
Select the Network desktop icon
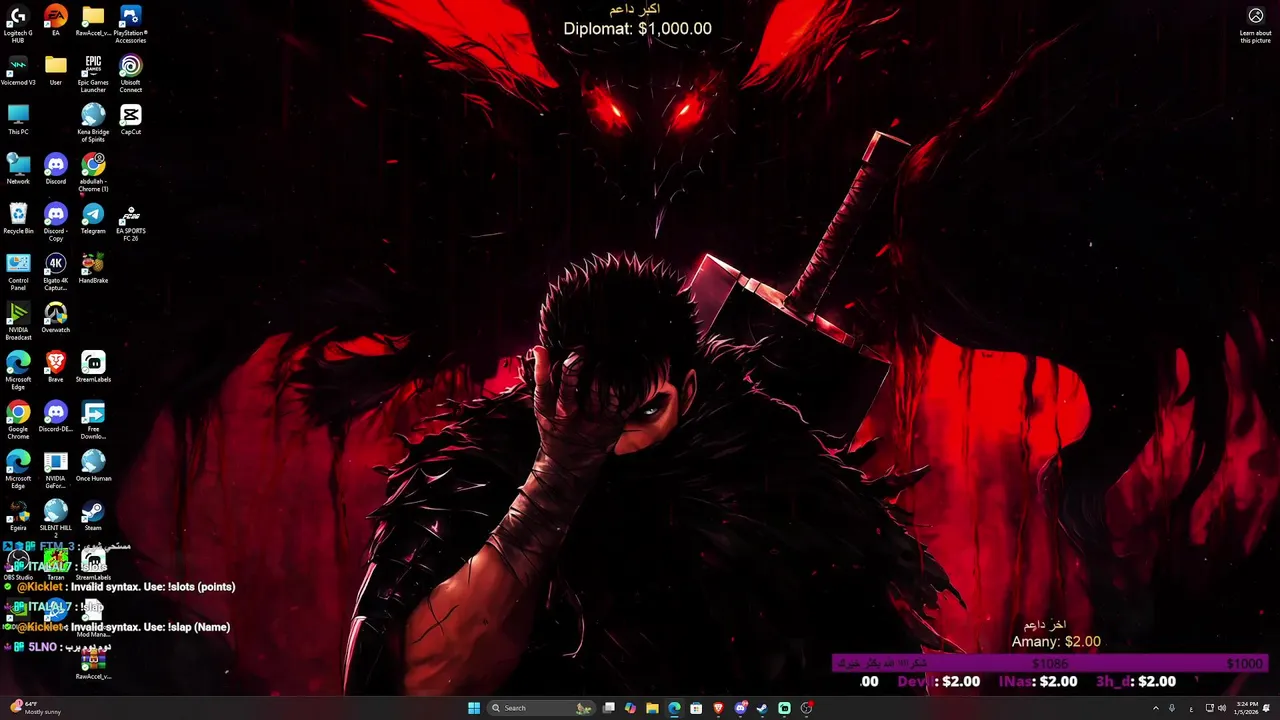(18, 169)
